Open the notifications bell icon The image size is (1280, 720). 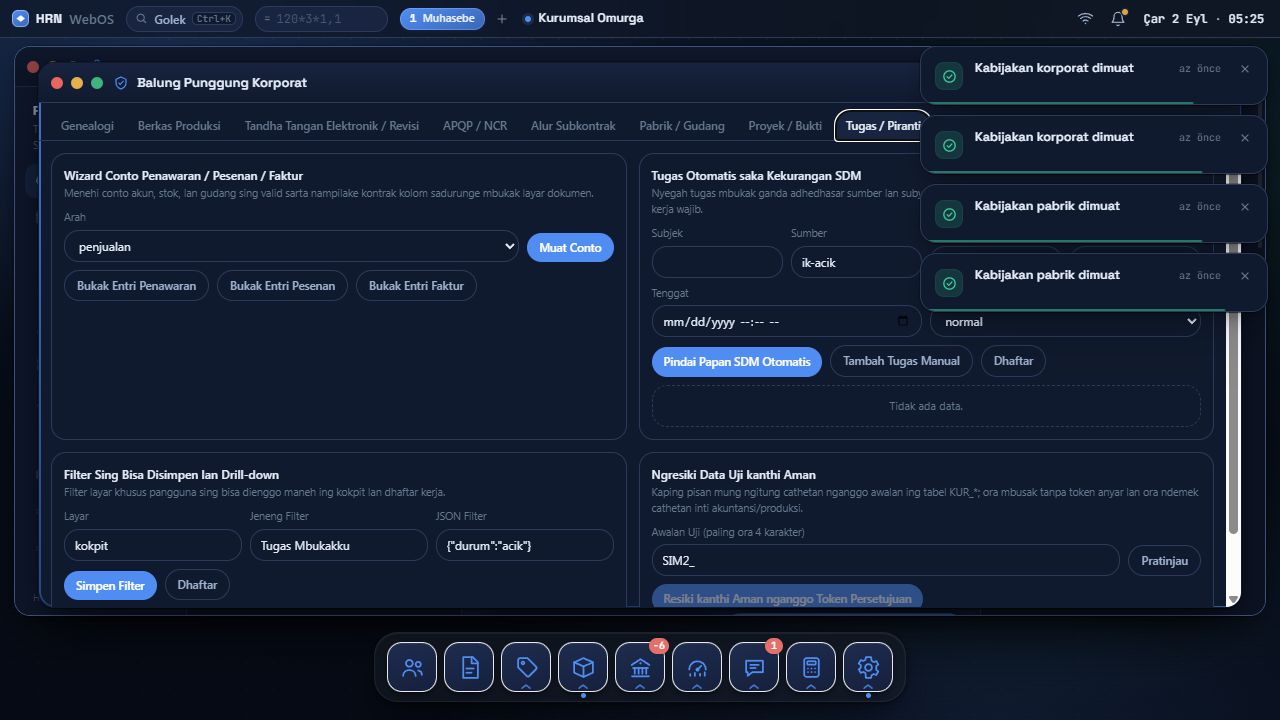point(1118,18)
